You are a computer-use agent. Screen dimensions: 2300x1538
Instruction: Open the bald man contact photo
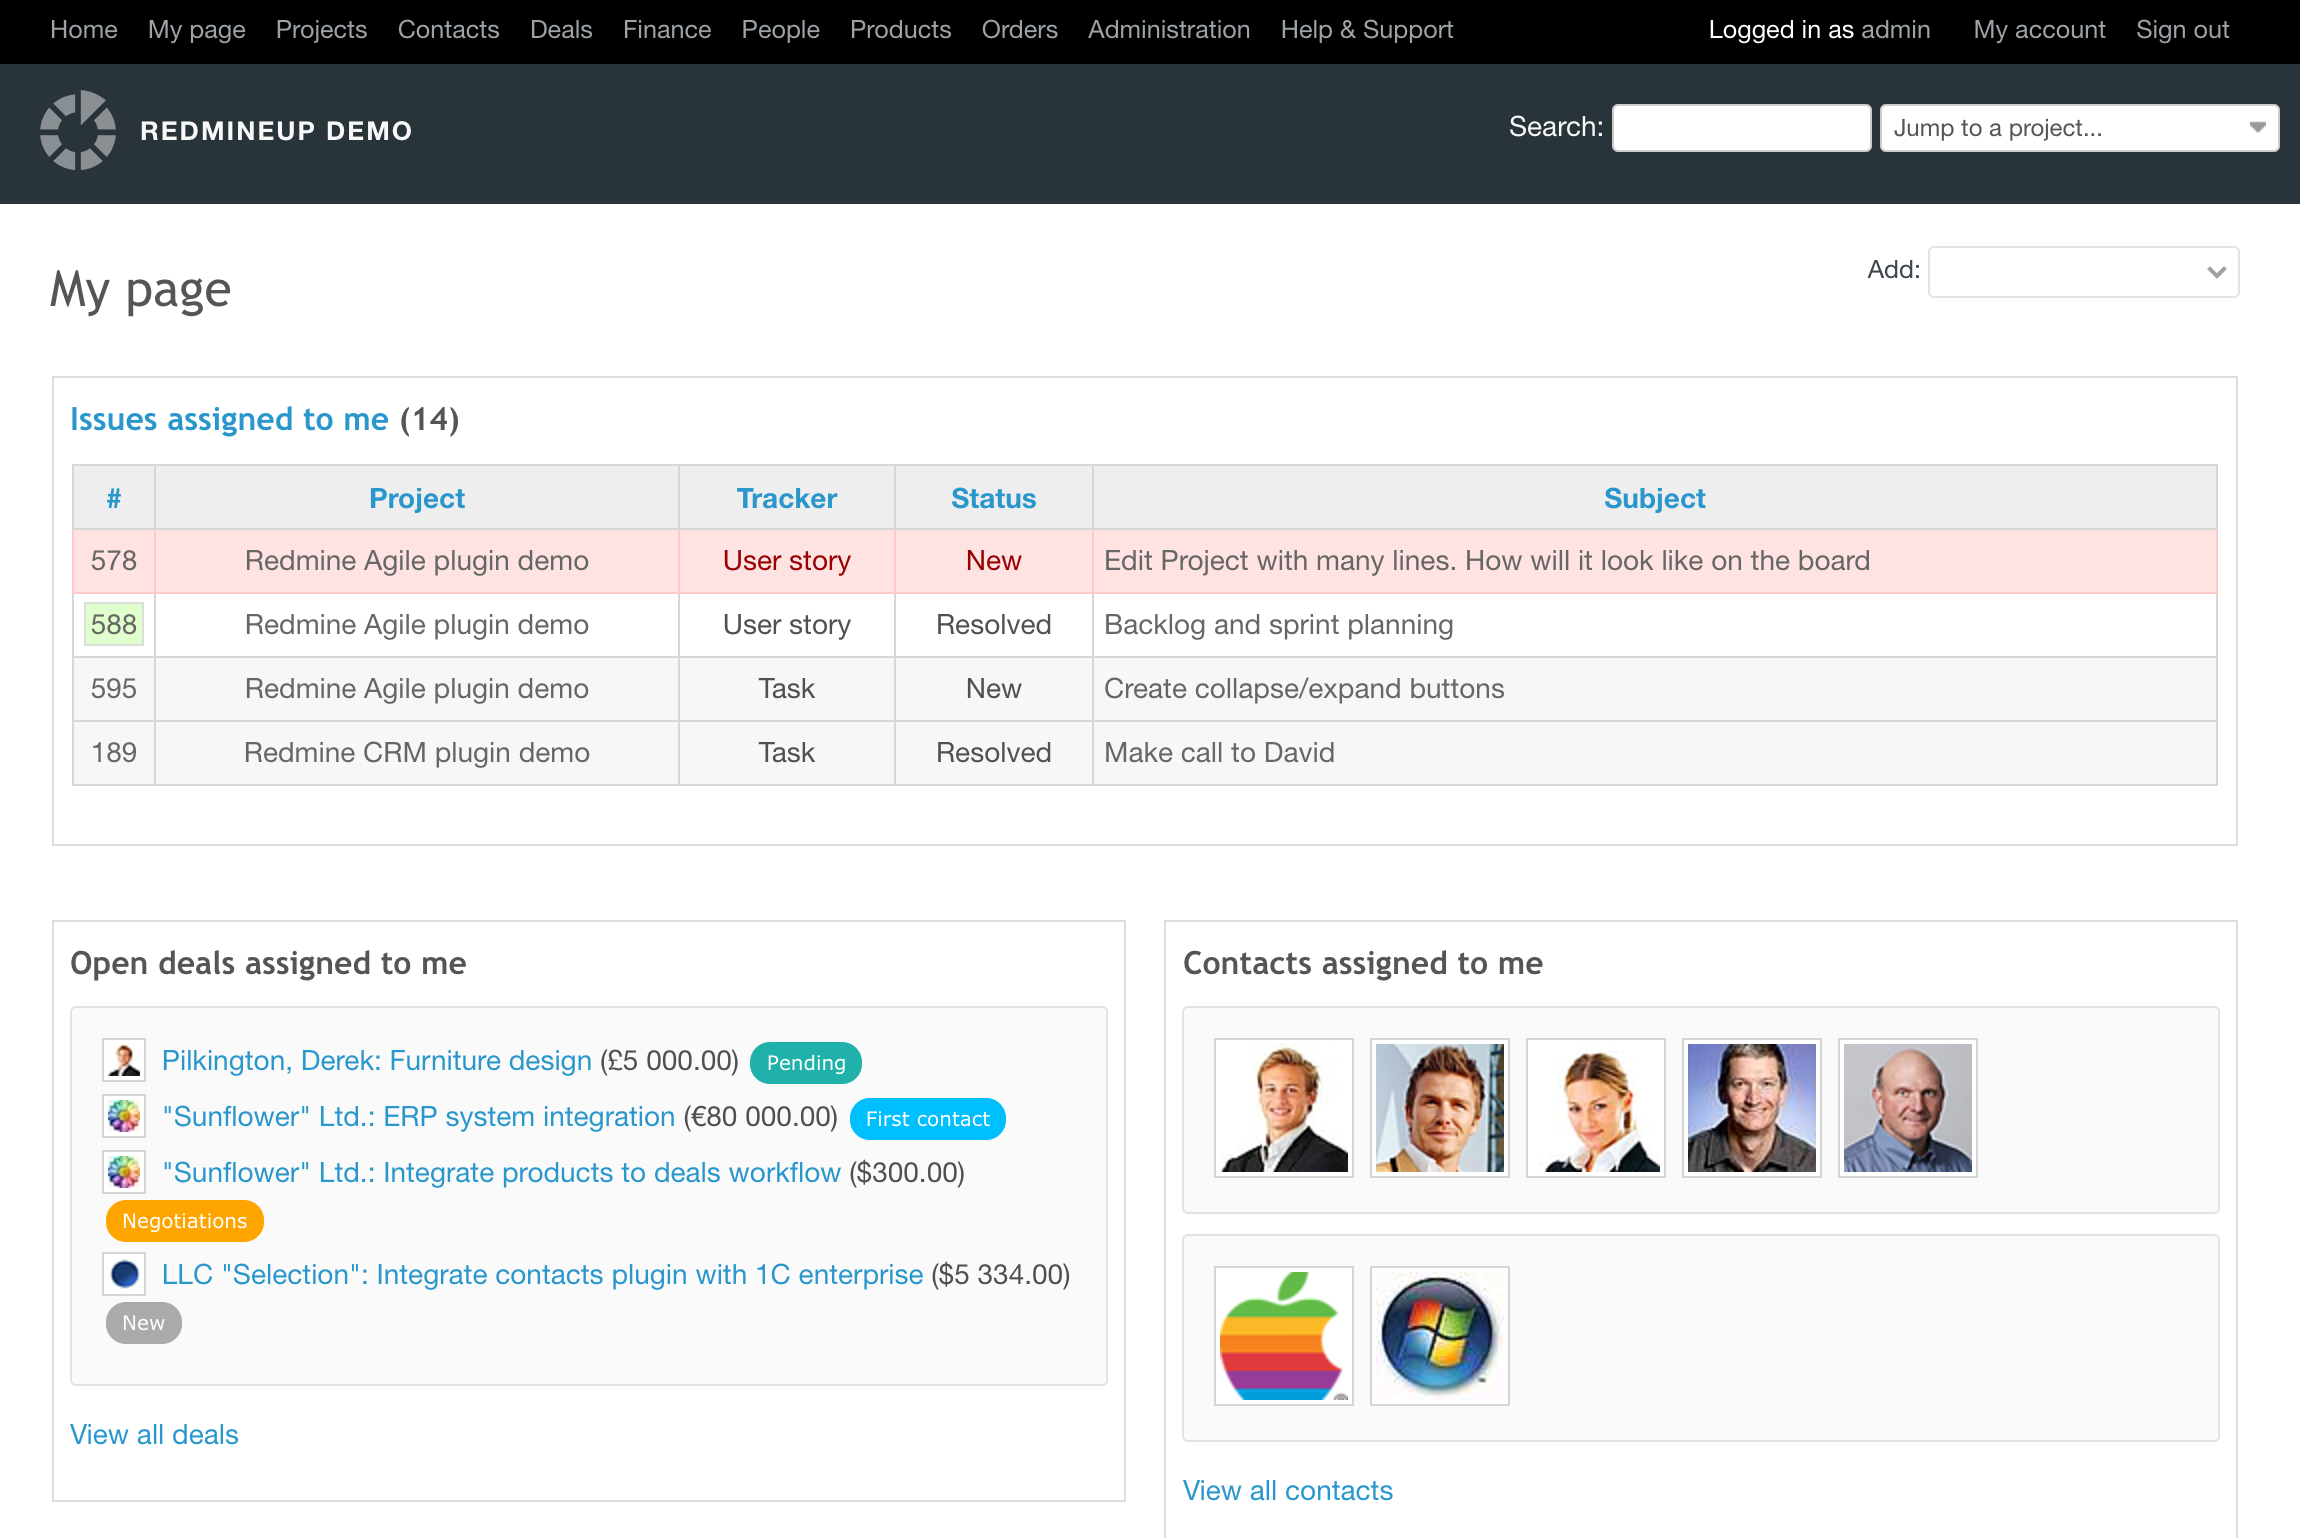pos(1907,1107)
